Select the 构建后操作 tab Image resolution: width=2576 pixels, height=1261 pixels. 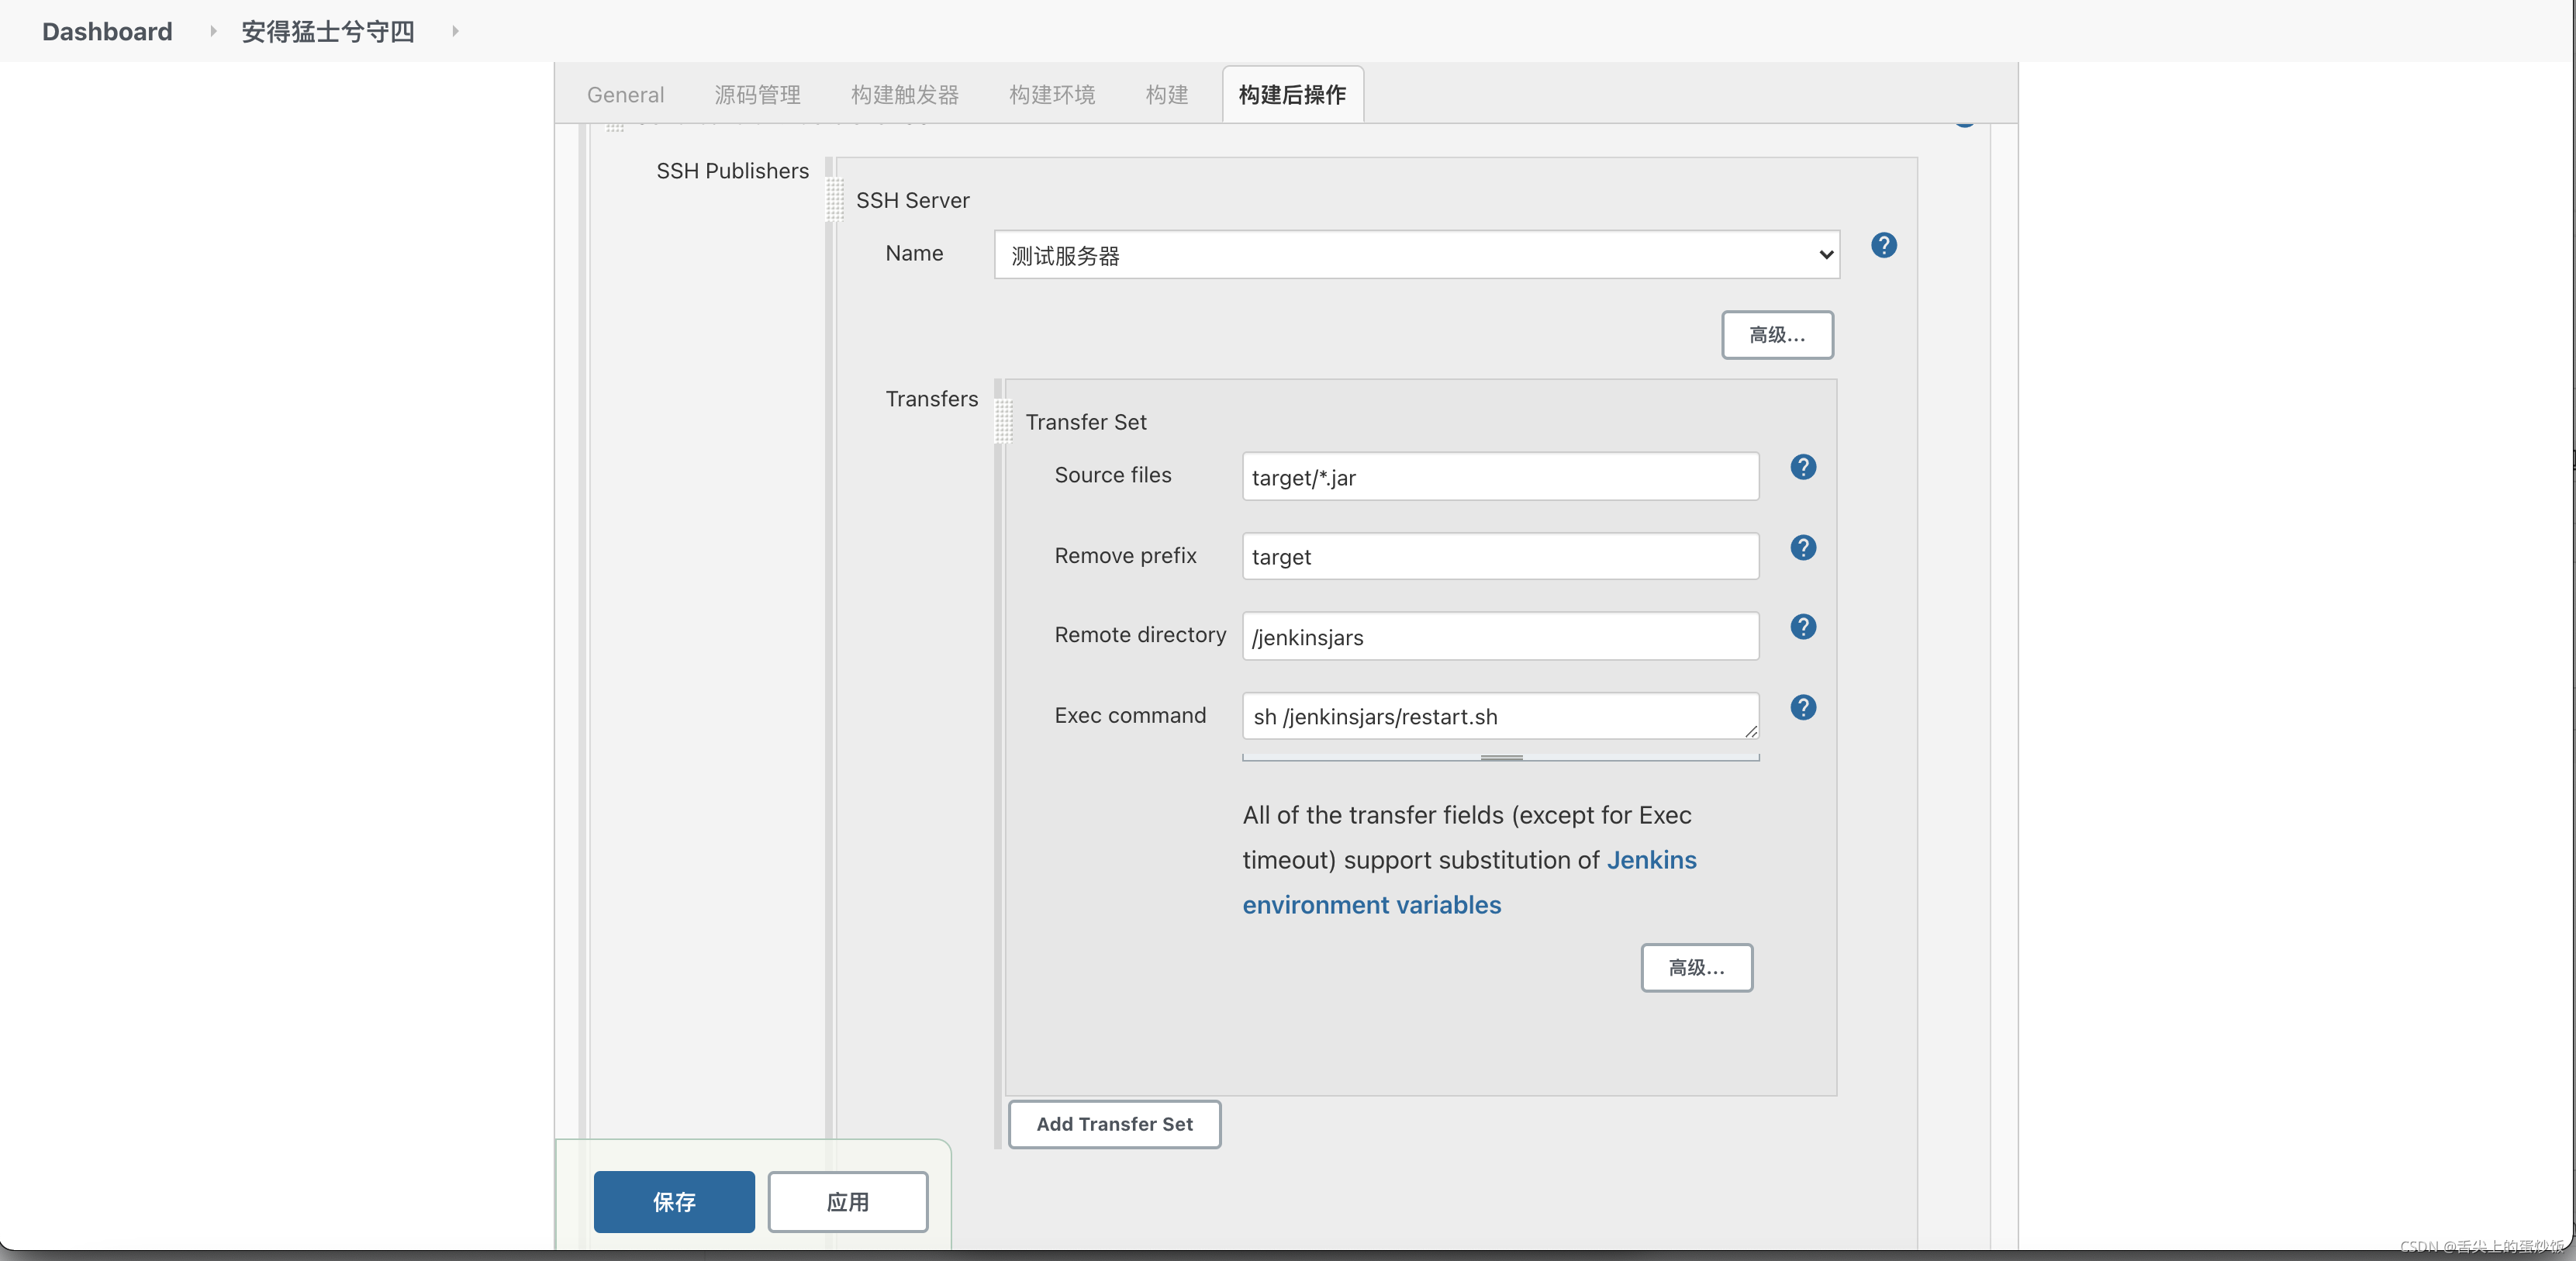tap(1291, 95)
